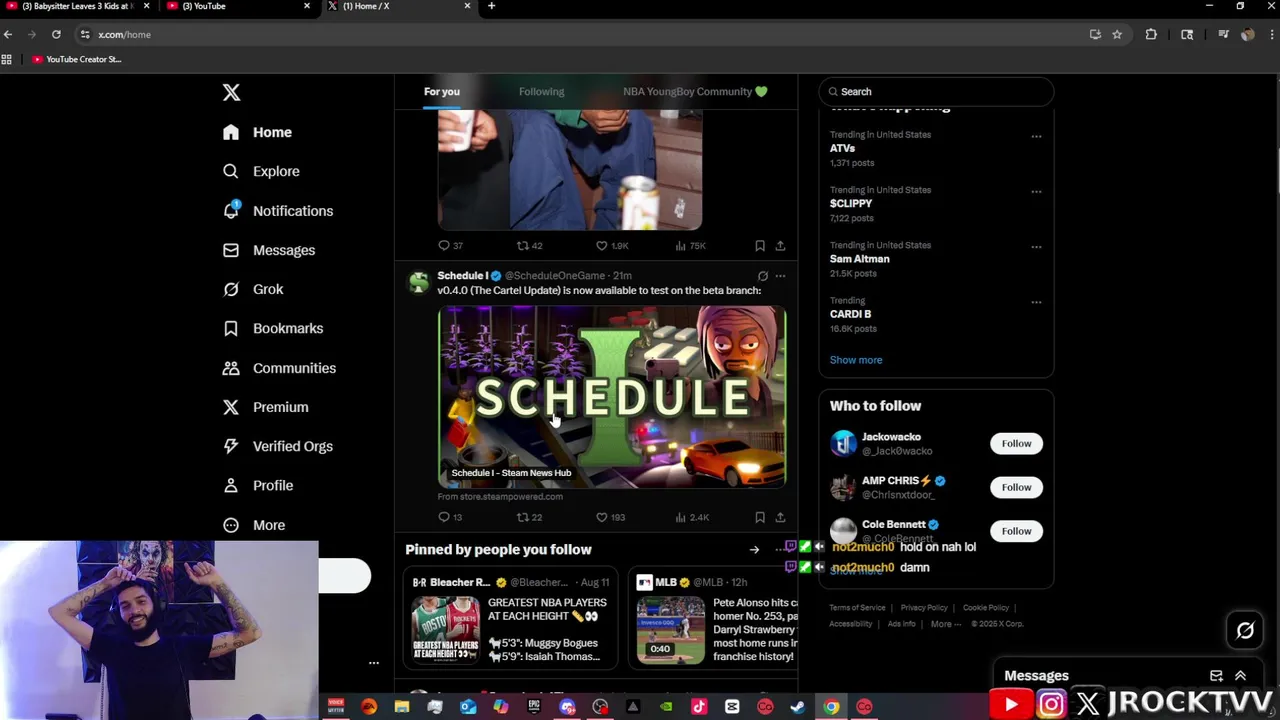1280x720 pixels.
Task: Go back in the browser
Action: coord(8,34)
